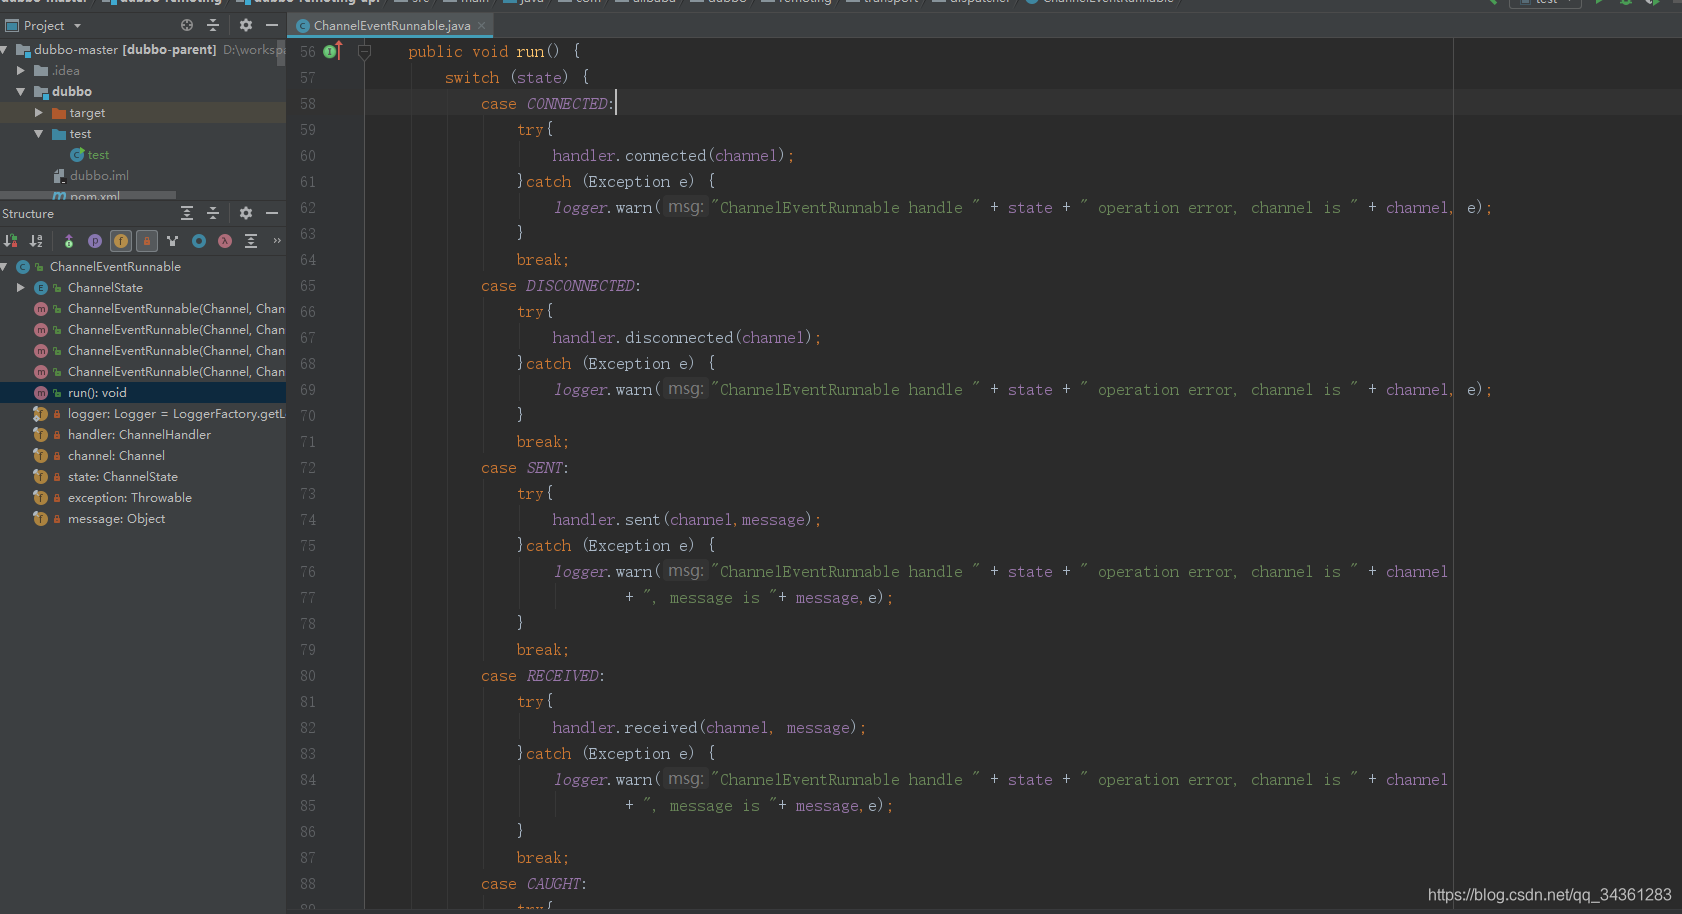Collapse the dubbo-master project node
The height and width of the screenshot is (914, 1682).
point(5,50)
